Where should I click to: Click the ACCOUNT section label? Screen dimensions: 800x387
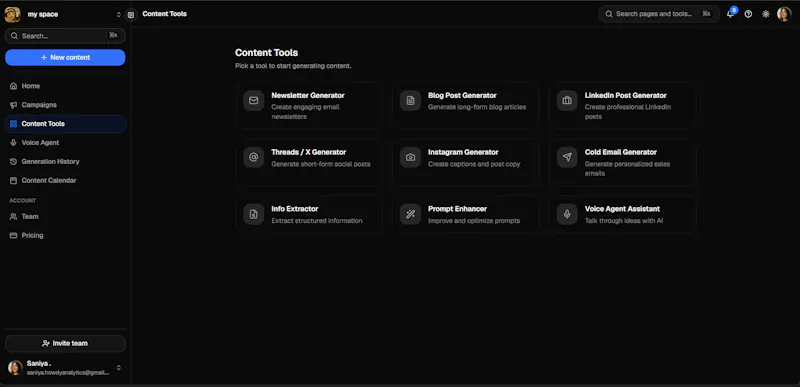tap(22, 201)
